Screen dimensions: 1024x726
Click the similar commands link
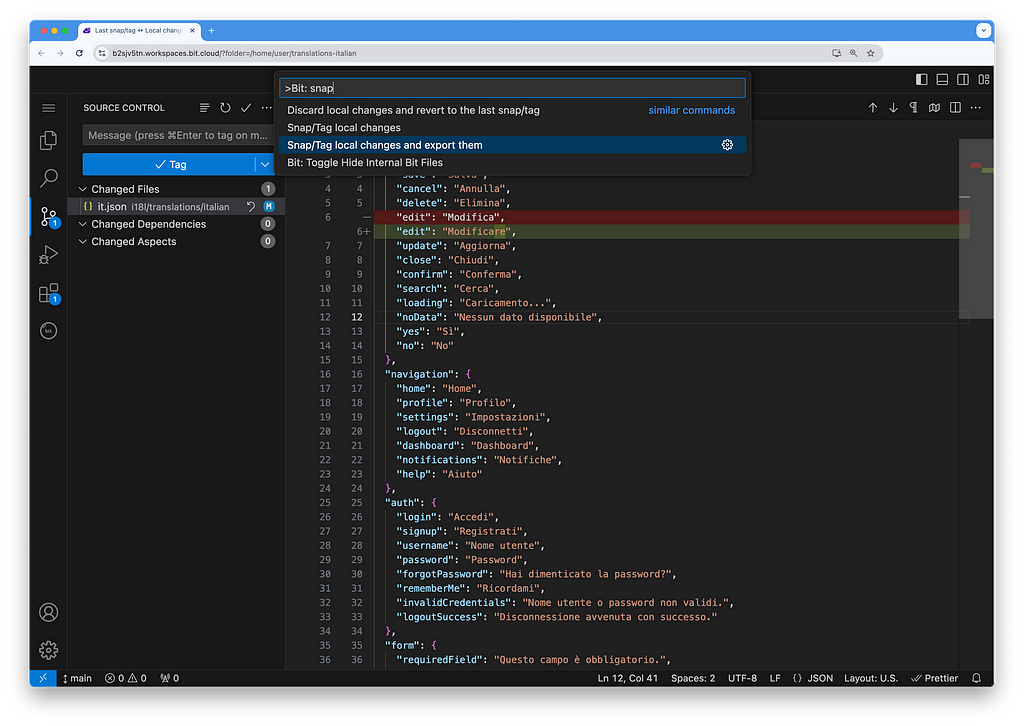click(692, 110)
